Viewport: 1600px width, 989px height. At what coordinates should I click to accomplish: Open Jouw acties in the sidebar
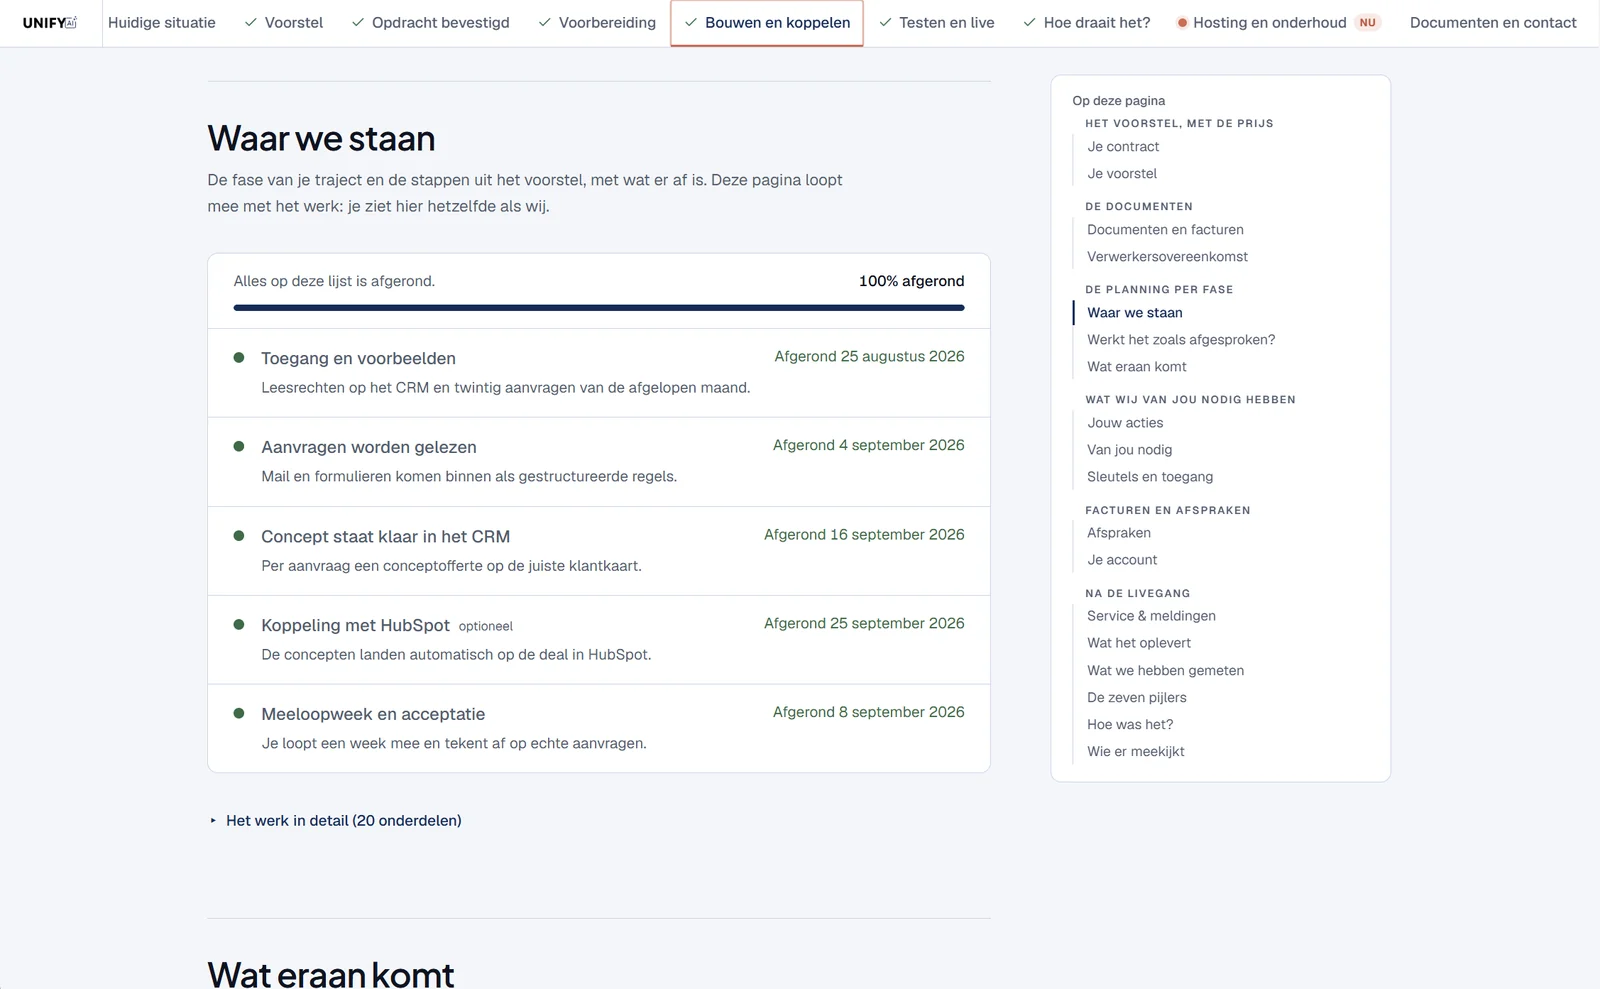click(1125, 423)
